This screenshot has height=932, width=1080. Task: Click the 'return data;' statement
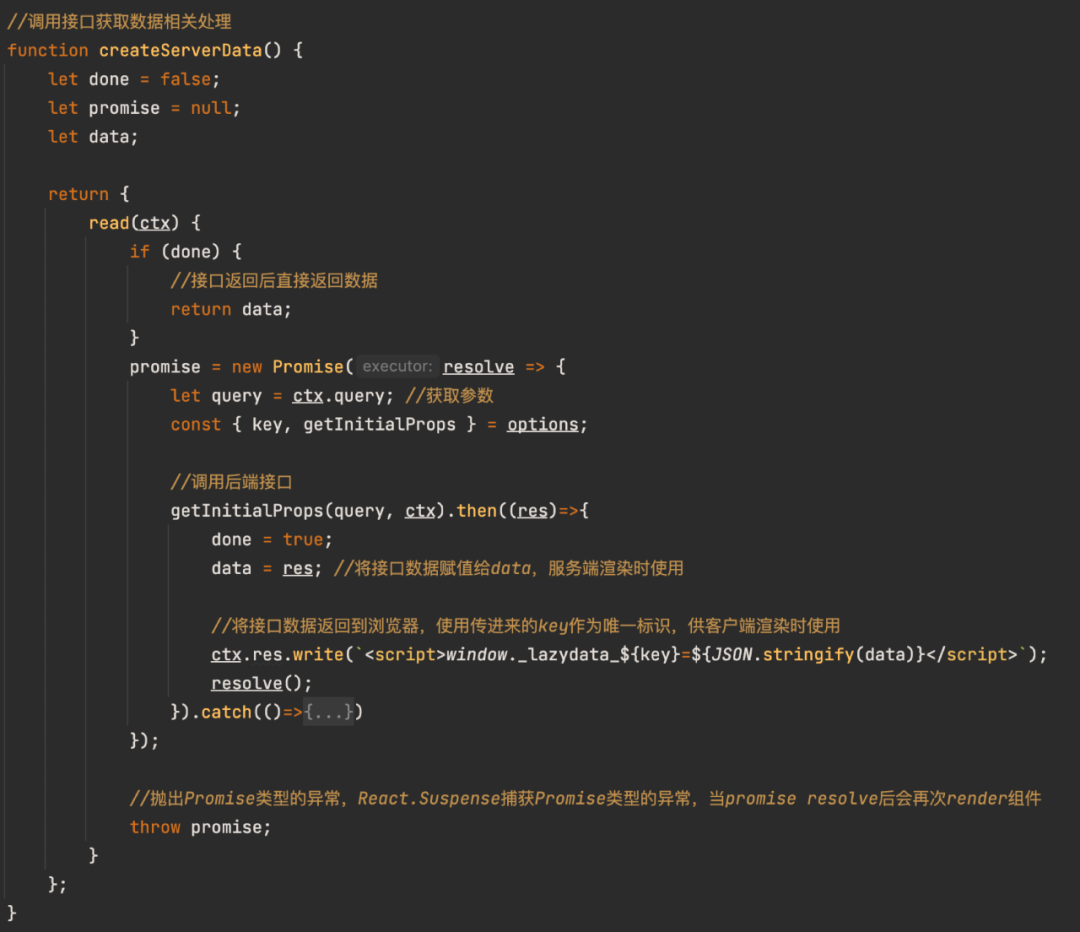pos(231,309)
